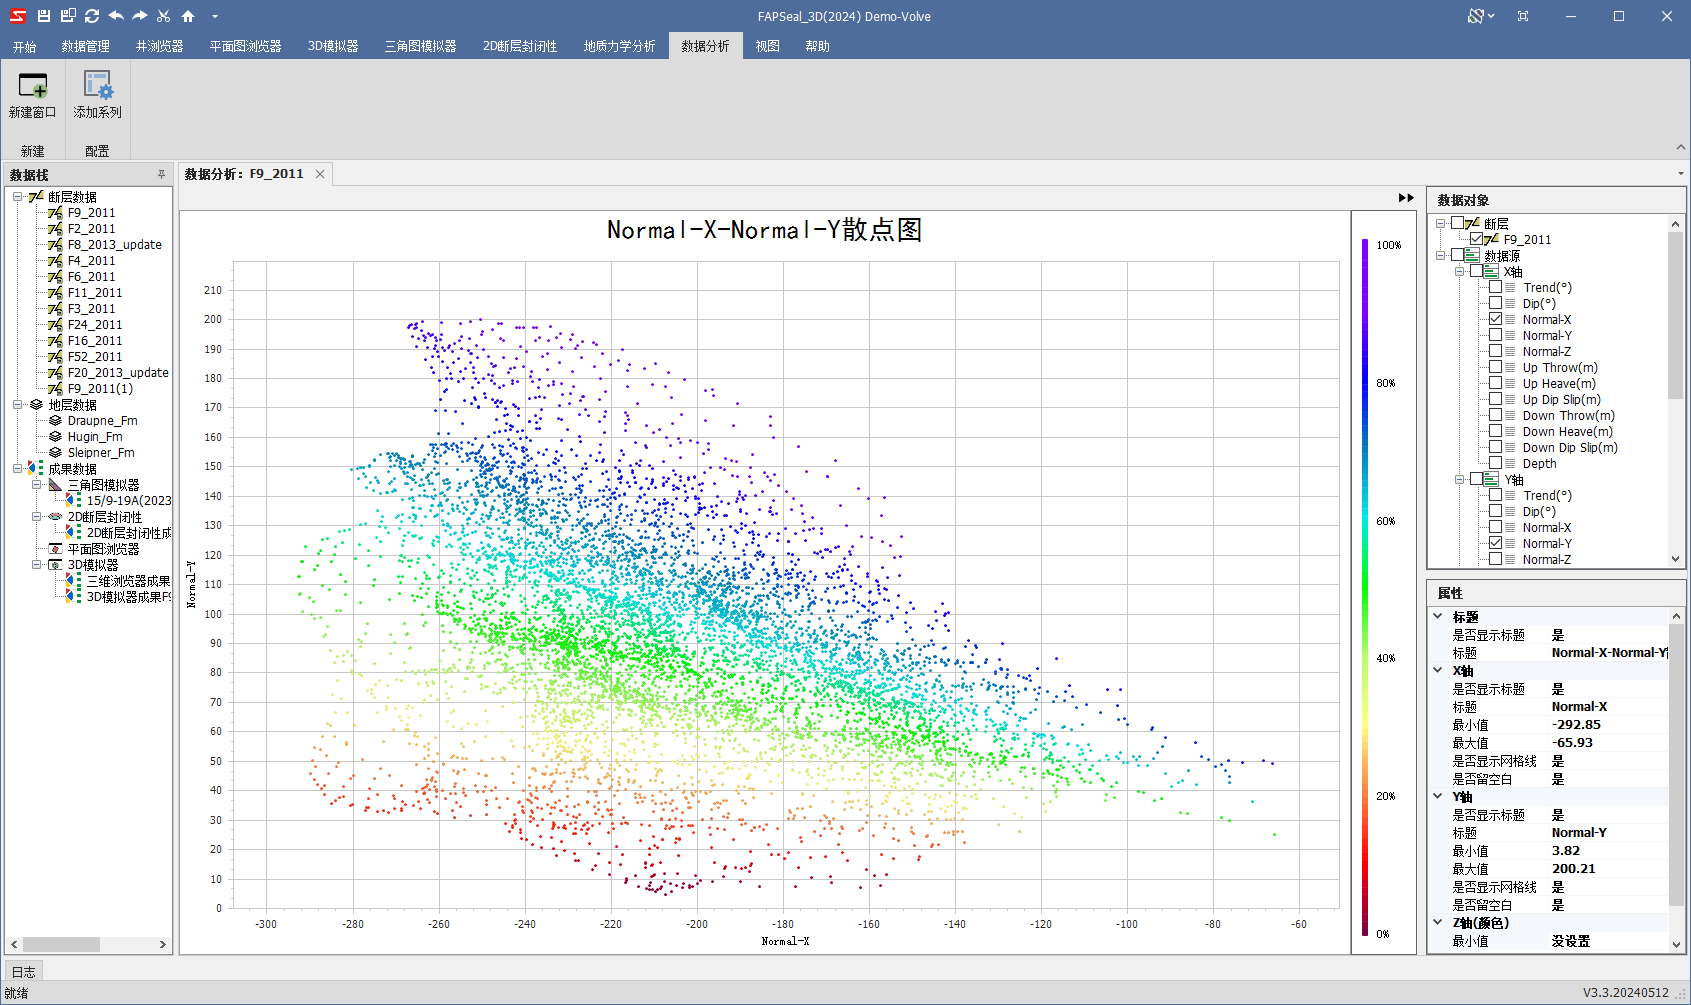Click the 数据源 list icon in 数据对象
The width and height of the screenshot is (1691, 1005).
coord(1472,256)
